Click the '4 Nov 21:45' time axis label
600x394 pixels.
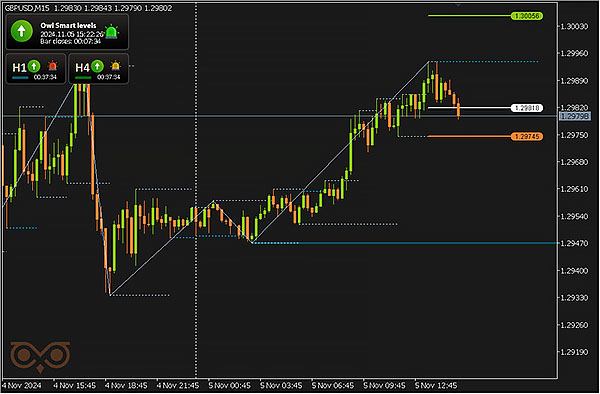pos(178,385)
